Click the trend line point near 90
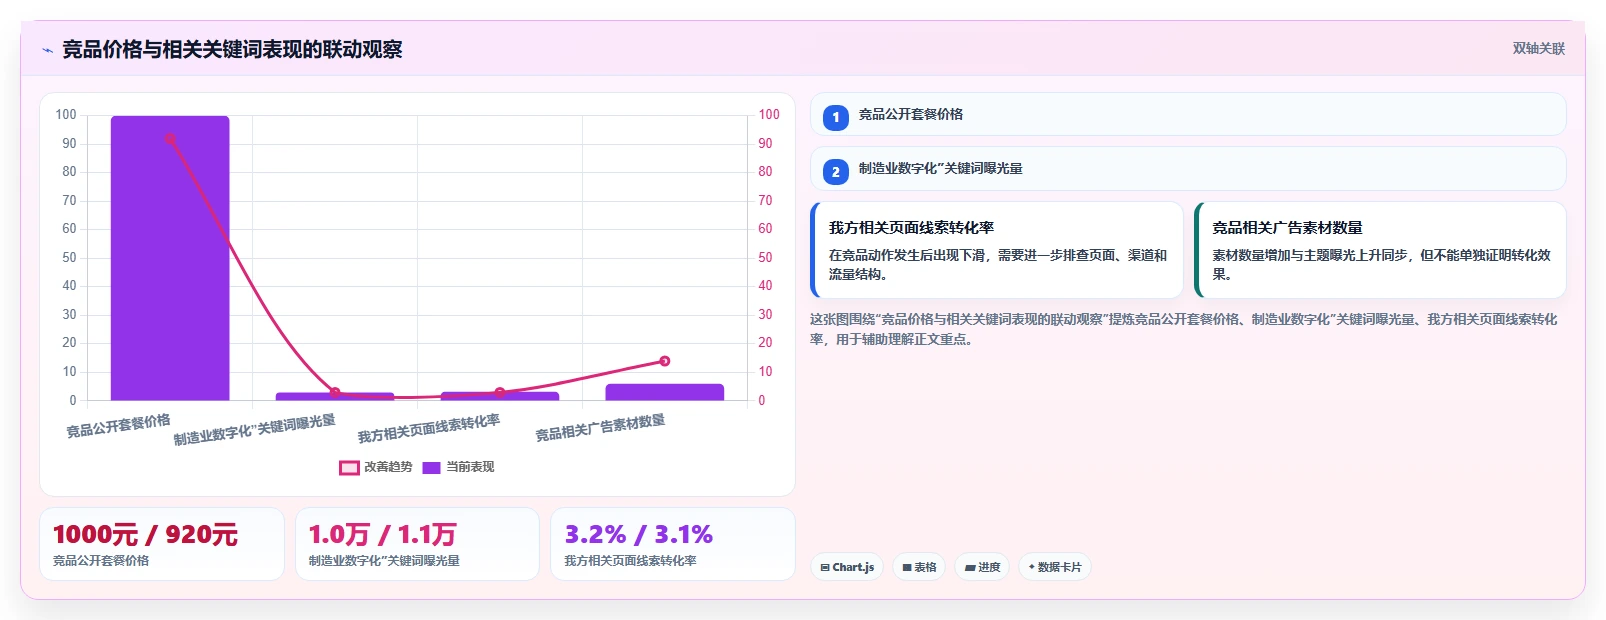Screen dimensions: 1606x620 click(x=170, y=139)
